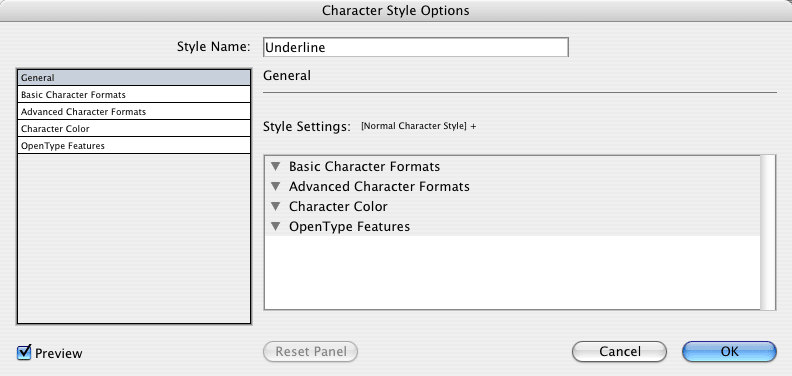Image resolution: width=792 pixels, height=376 pixels.
Task: Click the "OpenType Features" settings row label
Action: (350, 226)
